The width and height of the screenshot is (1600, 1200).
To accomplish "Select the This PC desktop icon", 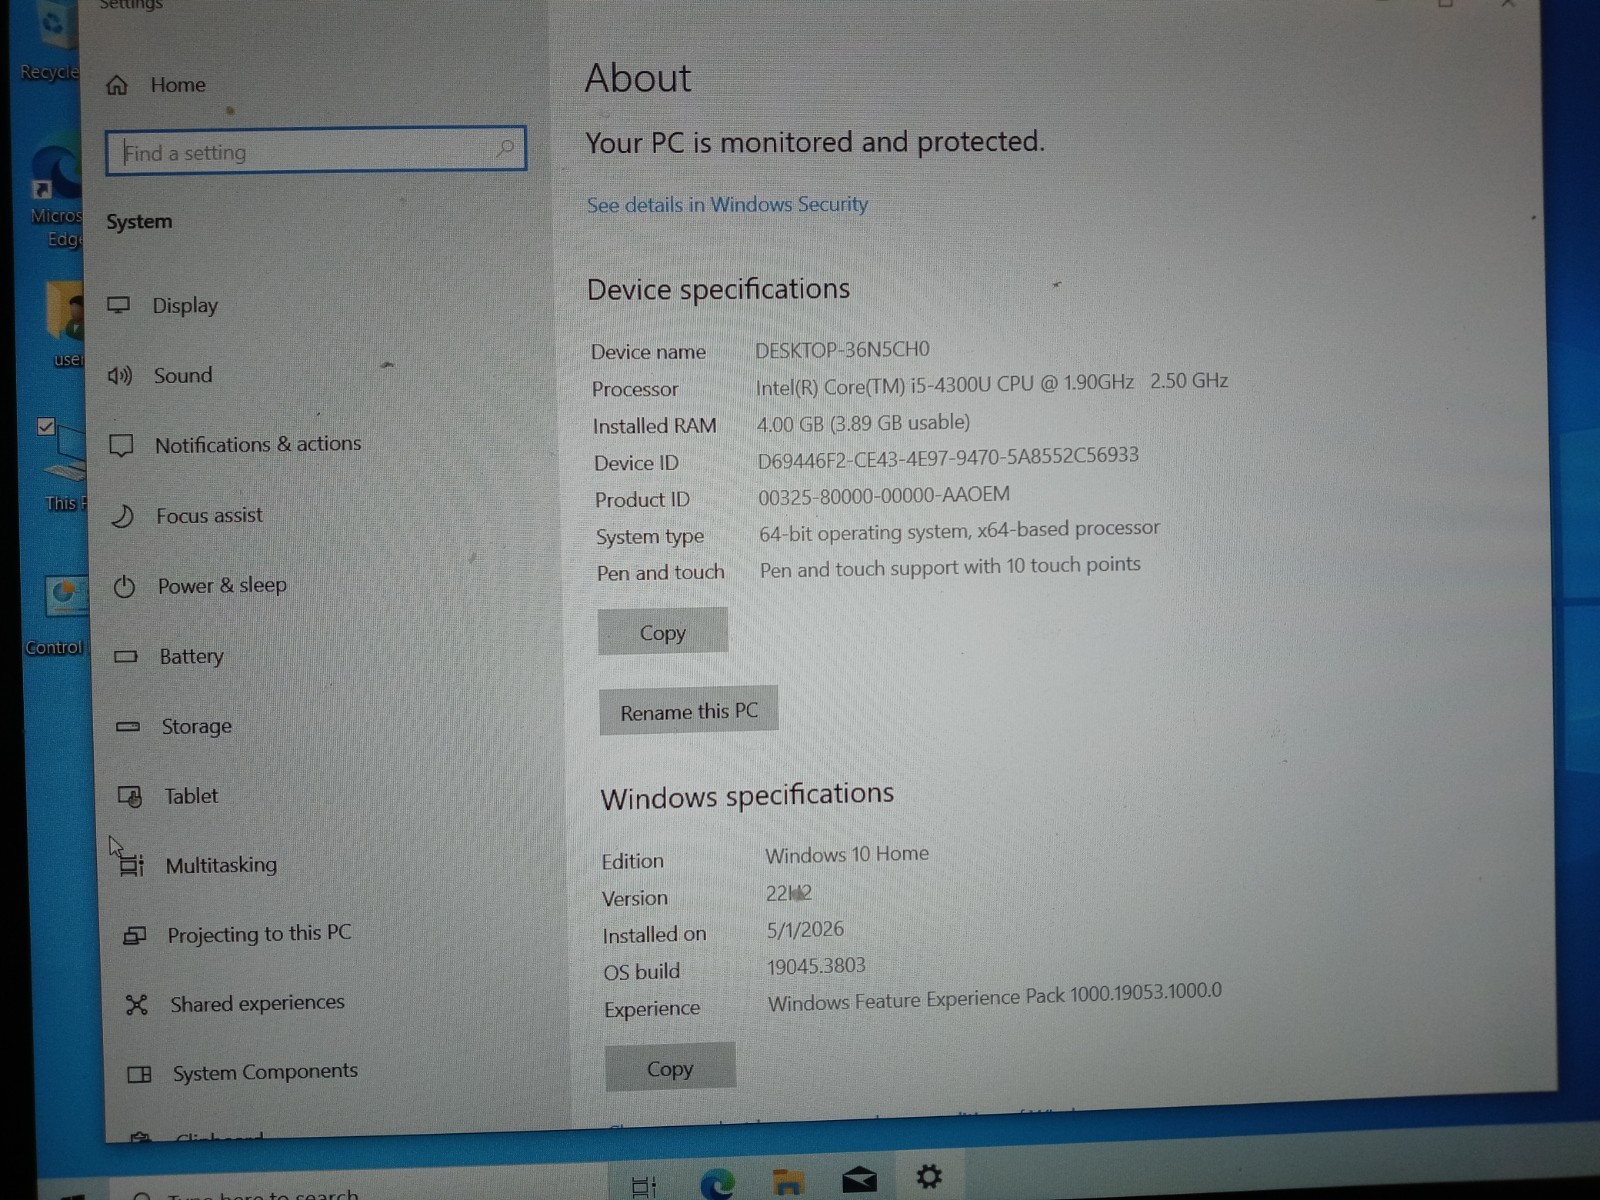I will pos(62,465).
